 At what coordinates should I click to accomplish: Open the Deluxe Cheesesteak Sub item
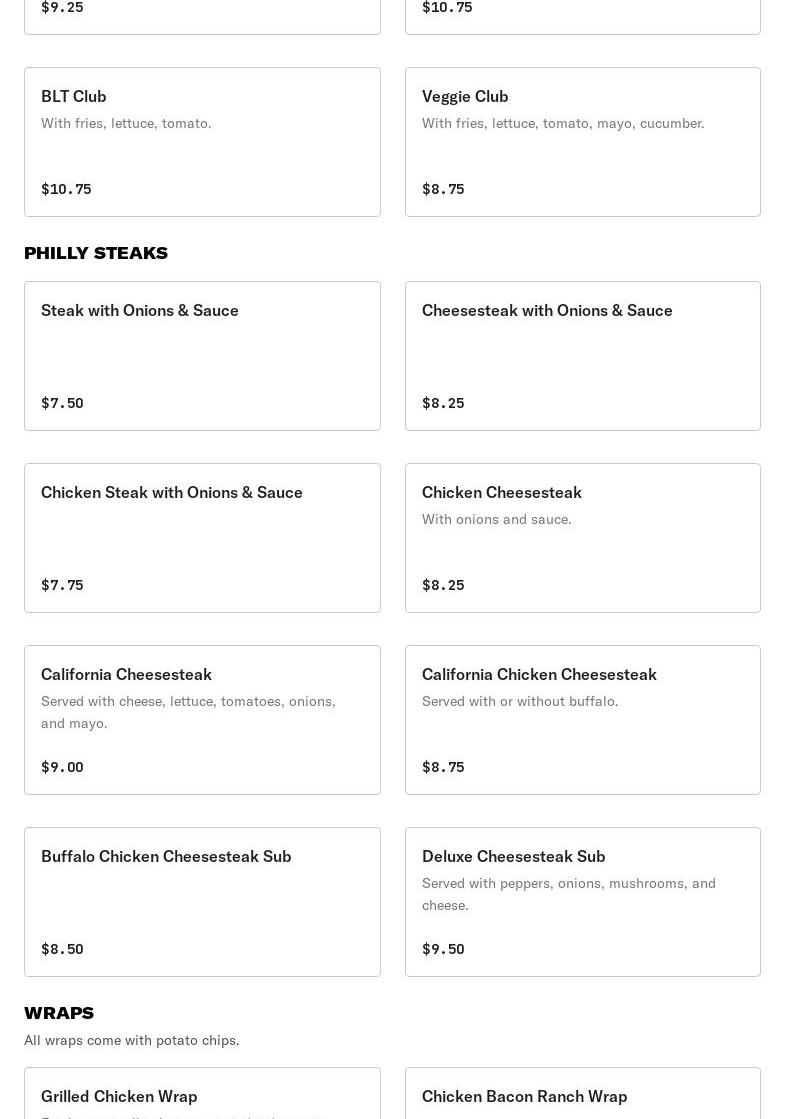[x=582, y=902]
